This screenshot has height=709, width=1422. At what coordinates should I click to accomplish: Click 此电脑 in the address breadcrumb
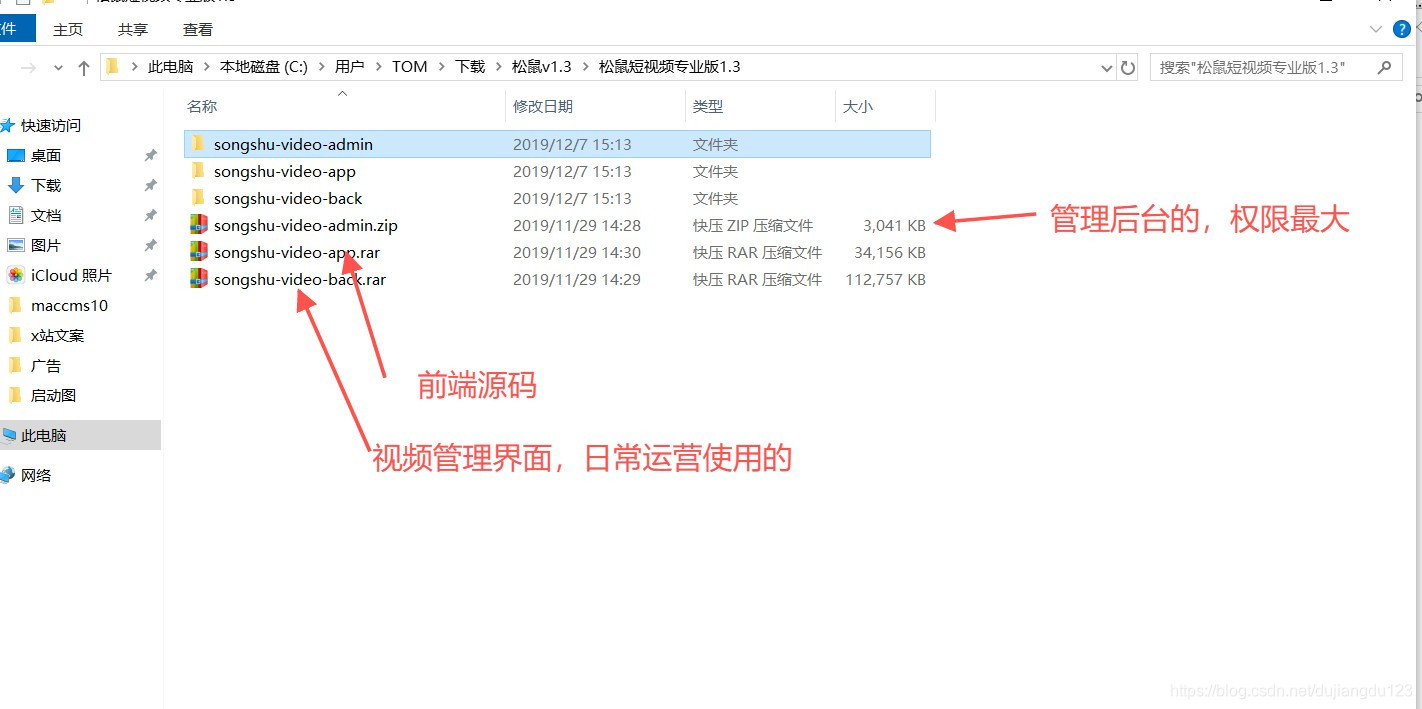point(170,67)
